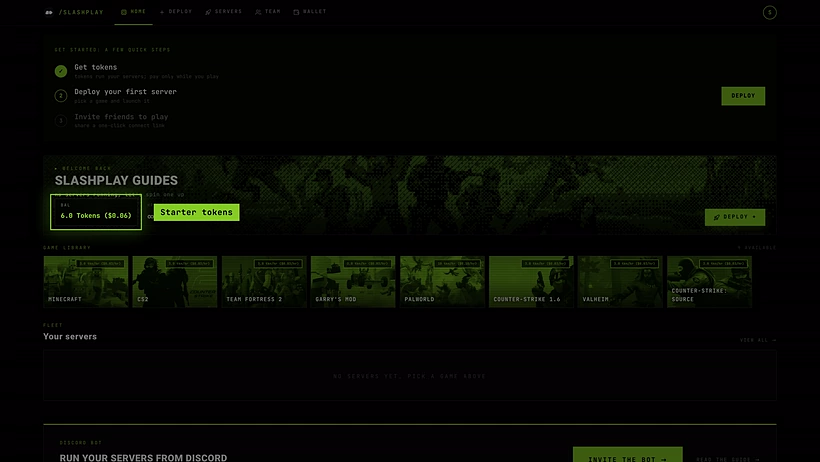Select the Team Fortress 2 card
820x462 pixels.
click(264, 281)
